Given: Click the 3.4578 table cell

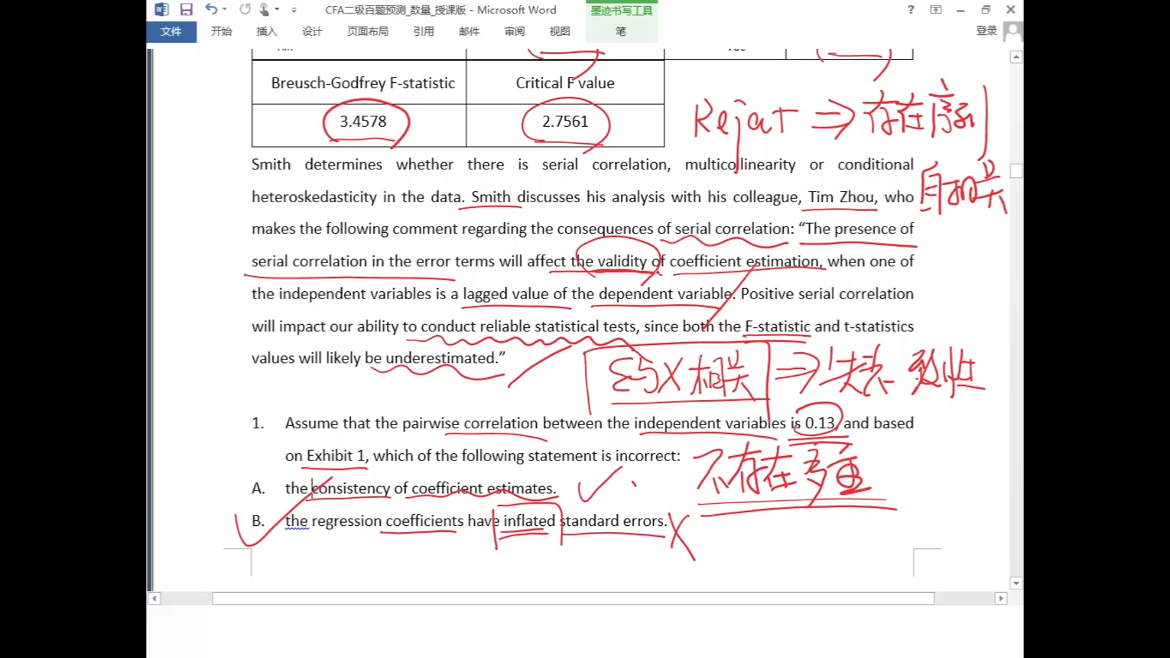Looking at the screenshot, I should pos(359,125).
